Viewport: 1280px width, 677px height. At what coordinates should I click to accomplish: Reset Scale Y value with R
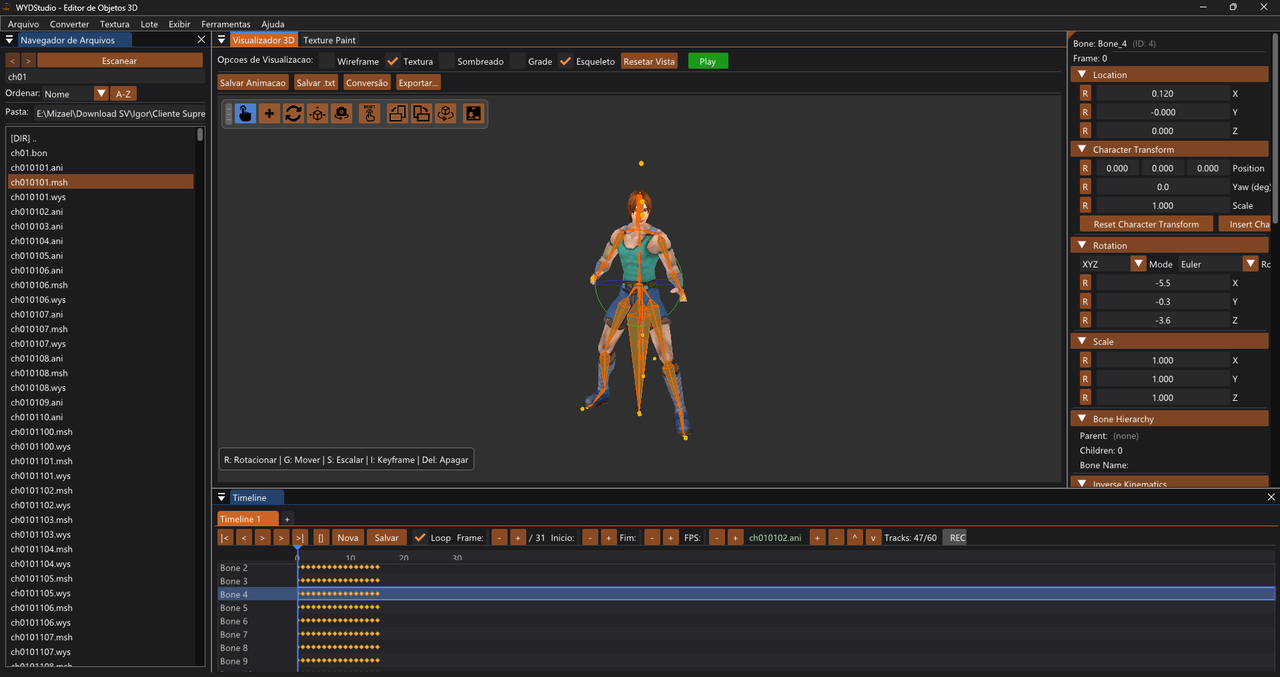click(1085, 379)
